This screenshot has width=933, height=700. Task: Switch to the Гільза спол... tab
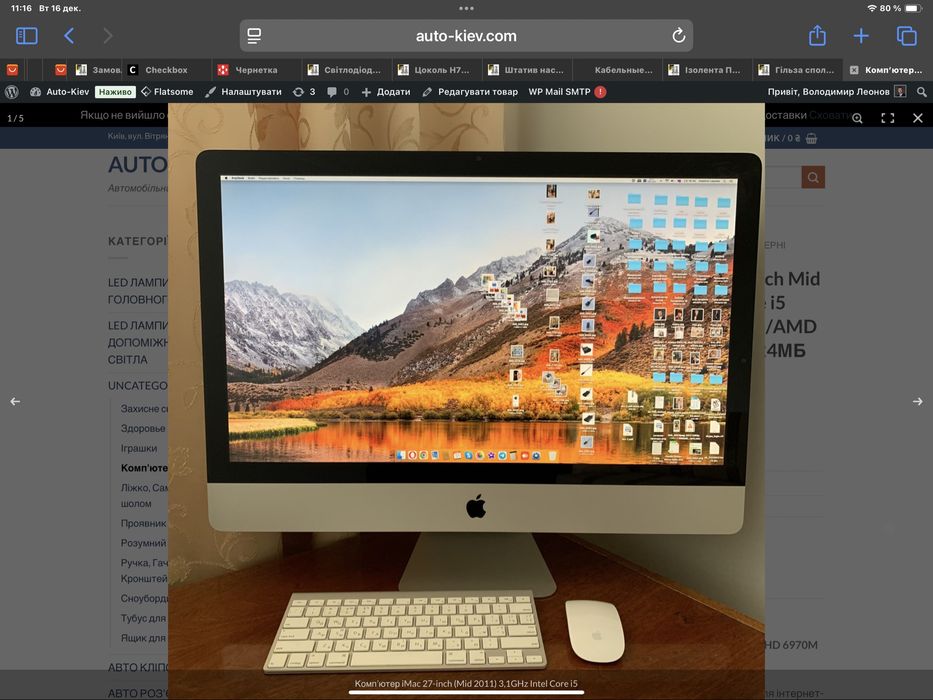pos(797,70)
